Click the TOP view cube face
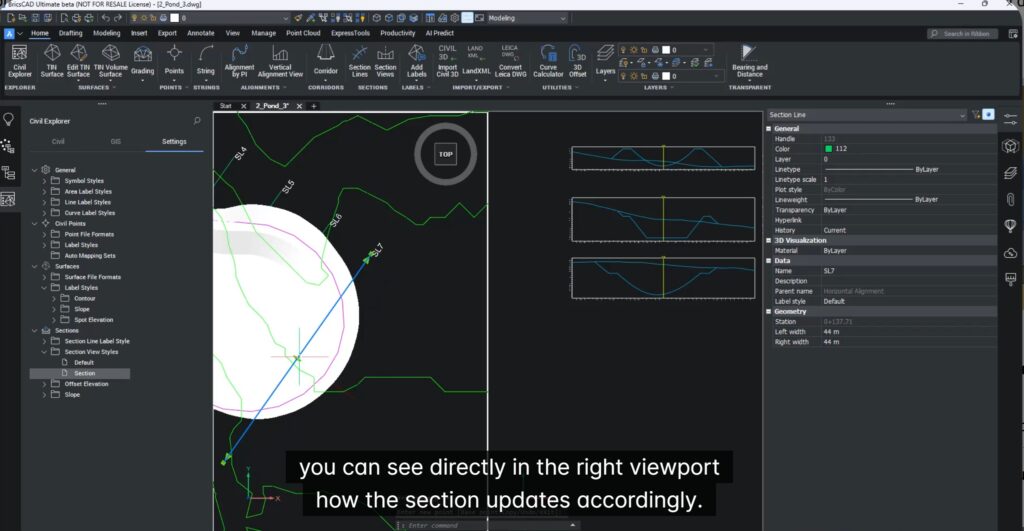The height and width of the screenshot is (531, 1024). (x=446, y=155)
